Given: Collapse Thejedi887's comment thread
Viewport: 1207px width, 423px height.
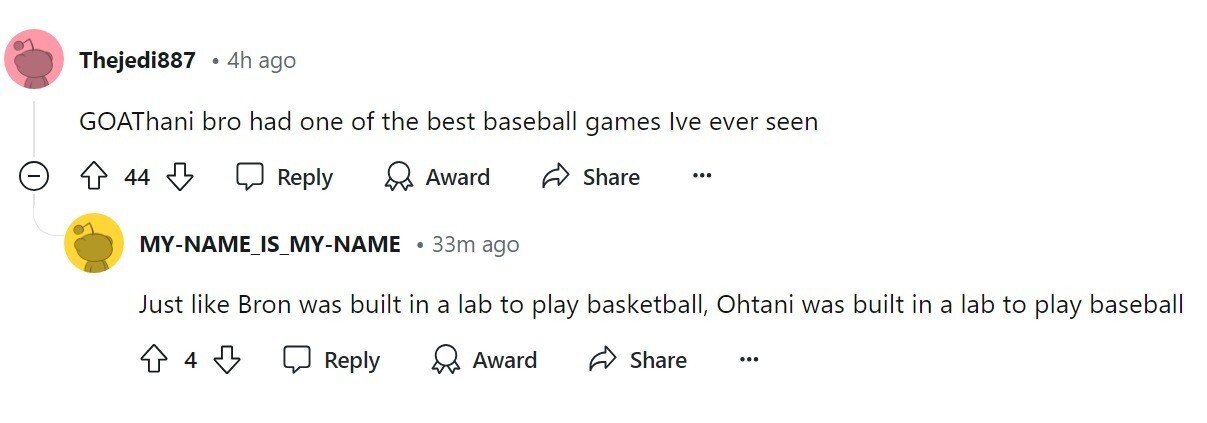Looking at the screenshot, I should pyautogui.click(x=35, y=177).
